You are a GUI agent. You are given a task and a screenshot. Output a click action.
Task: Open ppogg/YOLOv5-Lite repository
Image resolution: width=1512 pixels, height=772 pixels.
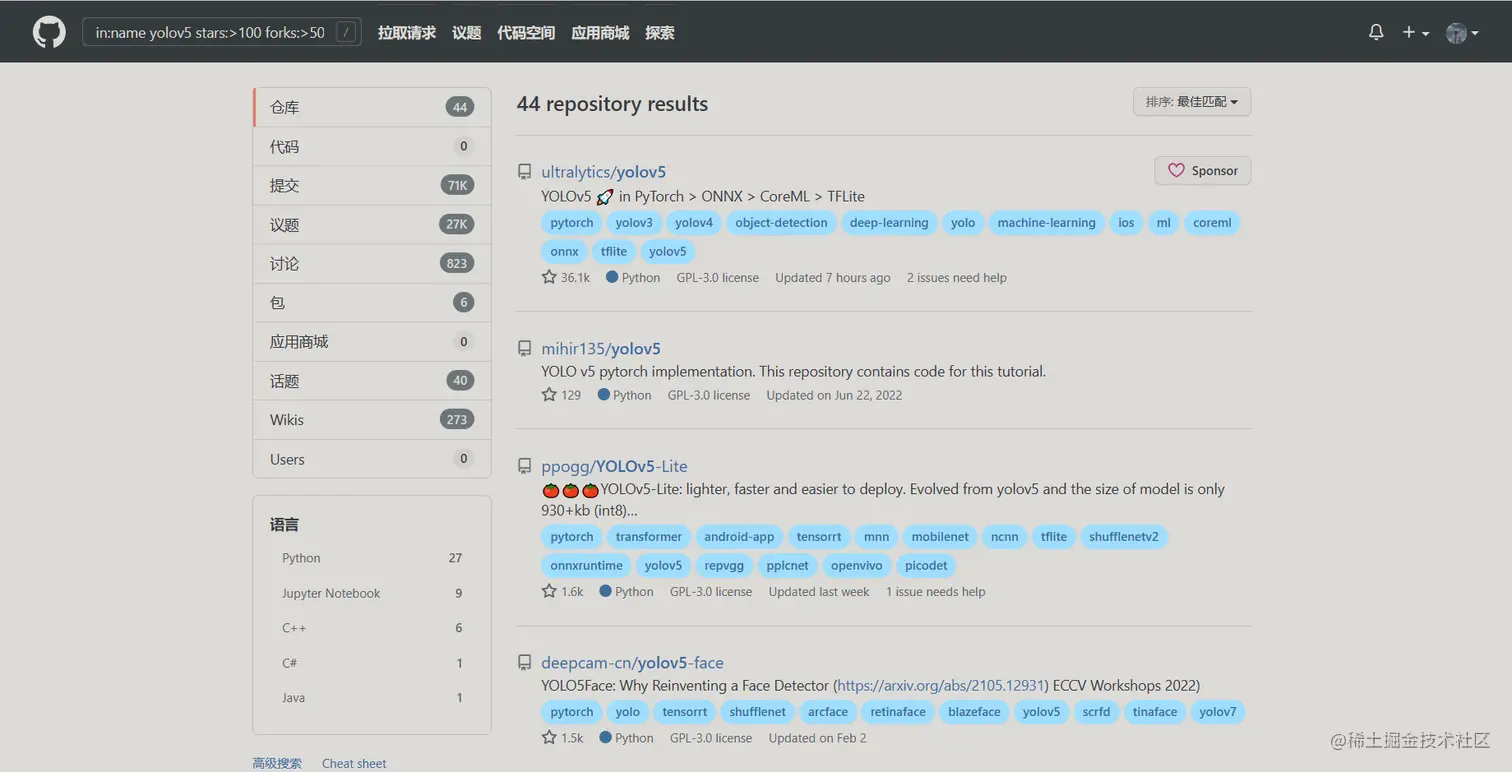pyautogui.click(x=614, y=466)
